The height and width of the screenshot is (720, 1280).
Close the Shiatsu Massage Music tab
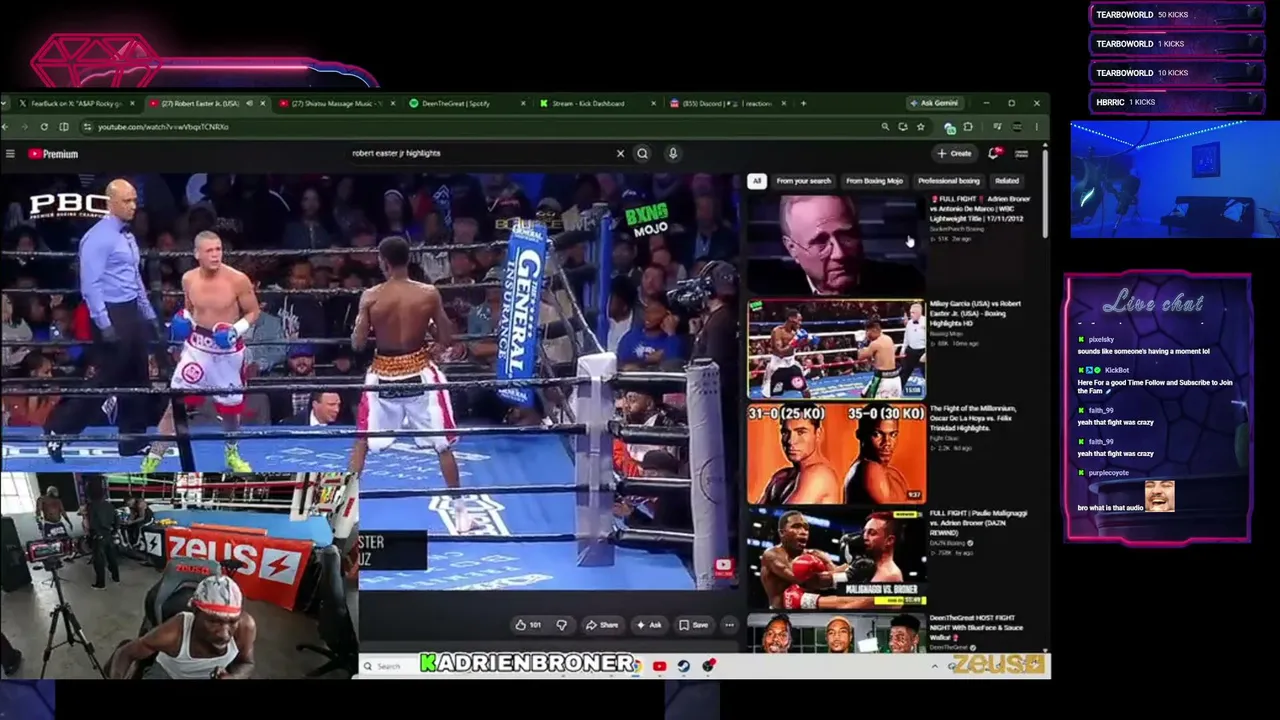393,103
